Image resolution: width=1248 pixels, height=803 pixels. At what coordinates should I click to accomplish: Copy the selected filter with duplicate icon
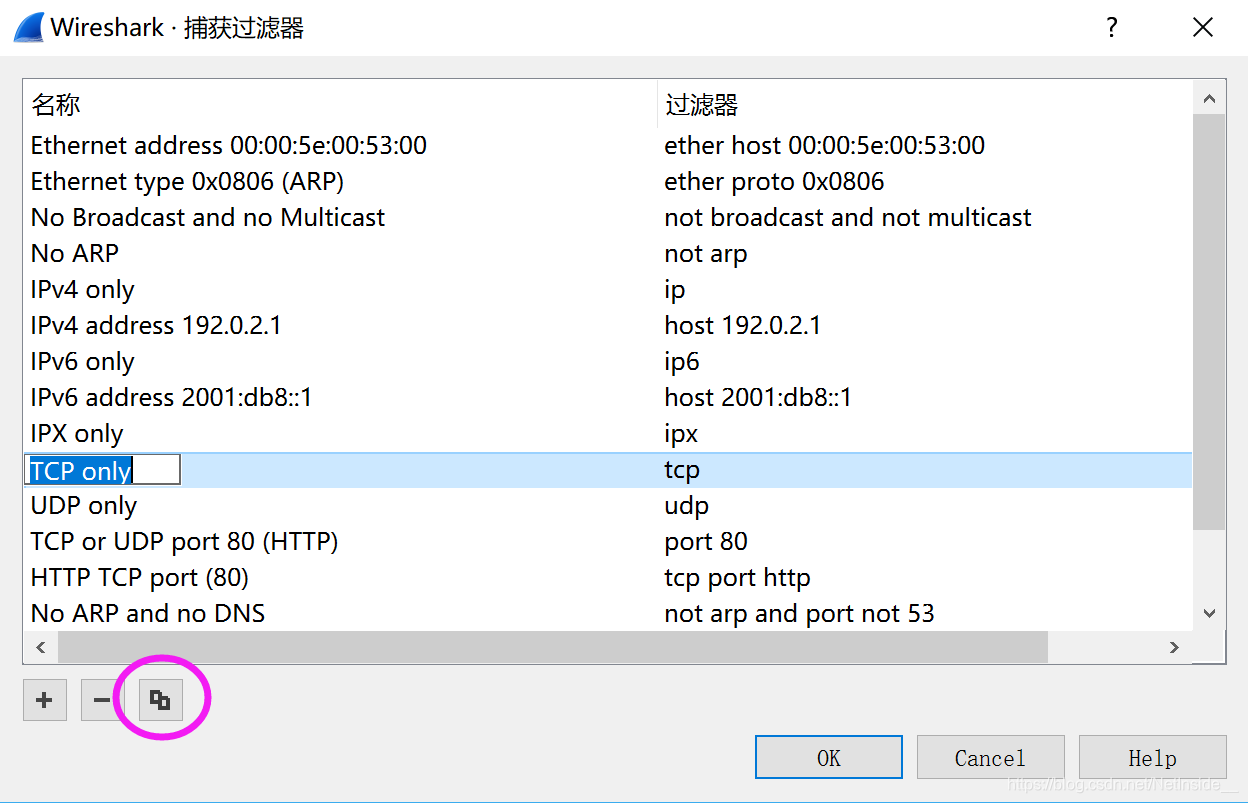pyautogui.click(x=160, y=700)
